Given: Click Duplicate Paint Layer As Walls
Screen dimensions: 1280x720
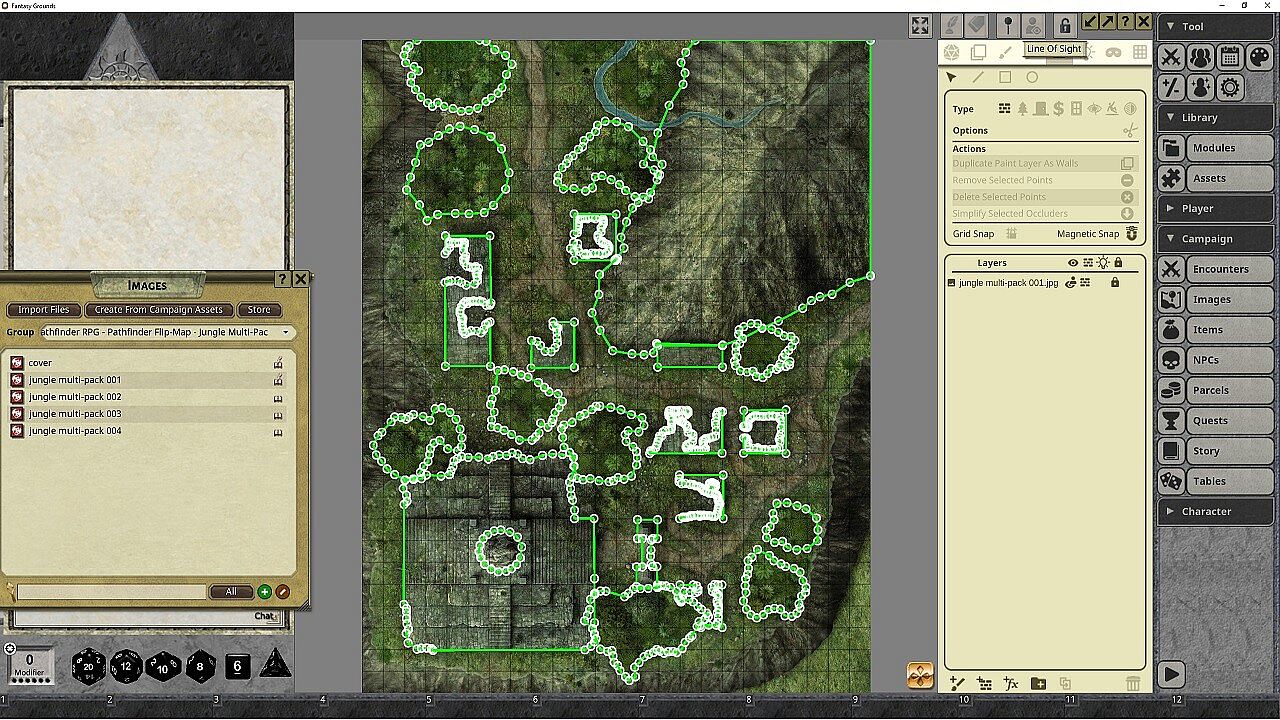Looking at the screenshot, I should coord(1044,163).
